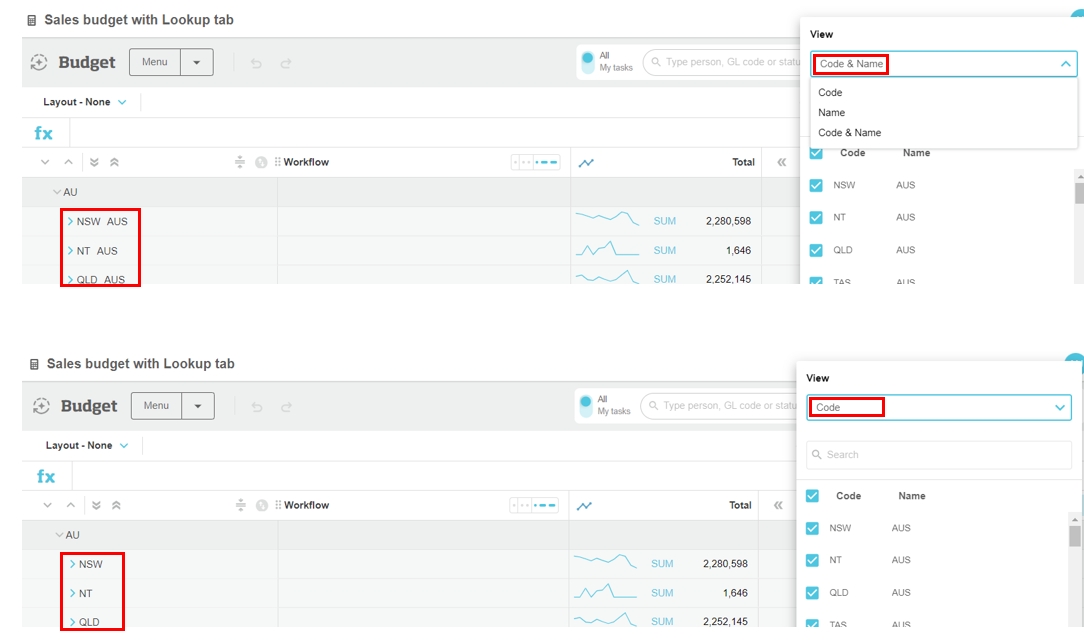1084x642 pixels.
Task: Open the View dropdown showing "Code" only
Action: (938, 408)
